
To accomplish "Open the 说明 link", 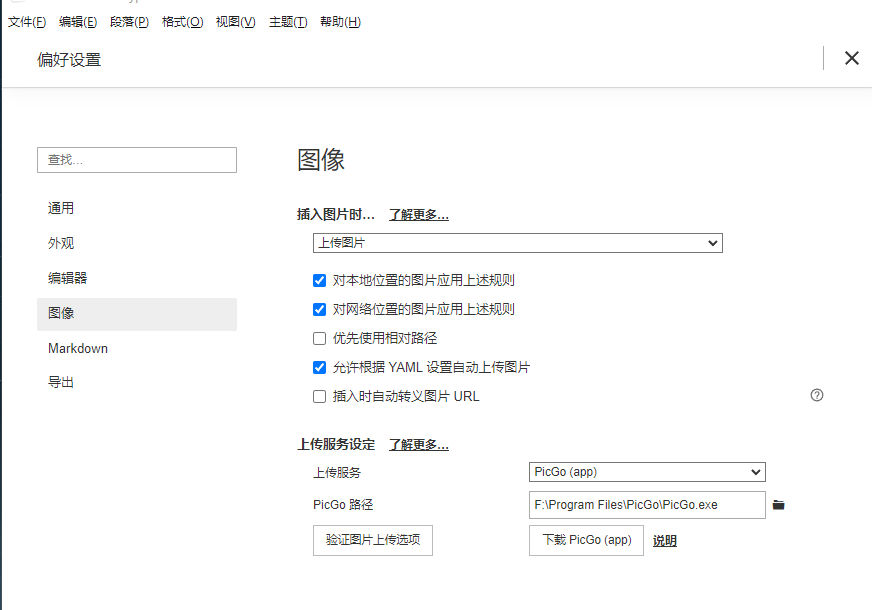I will pyautogui.click(x=665, y=541).
